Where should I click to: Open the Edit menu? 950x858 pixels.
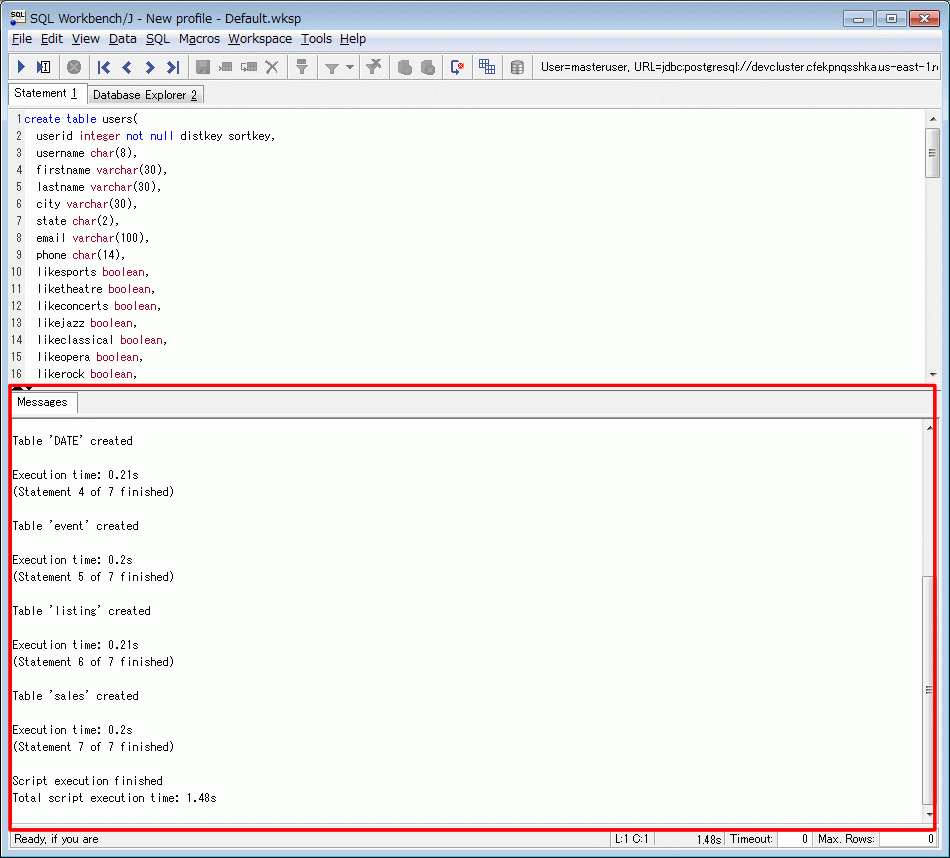click(52, 39)
